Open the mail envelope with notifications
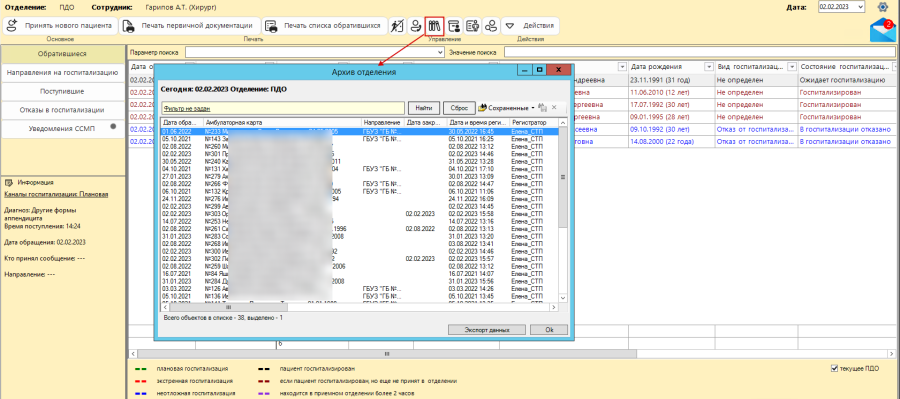The width and height of the screenshot is (900, 399). coord(882,30)
